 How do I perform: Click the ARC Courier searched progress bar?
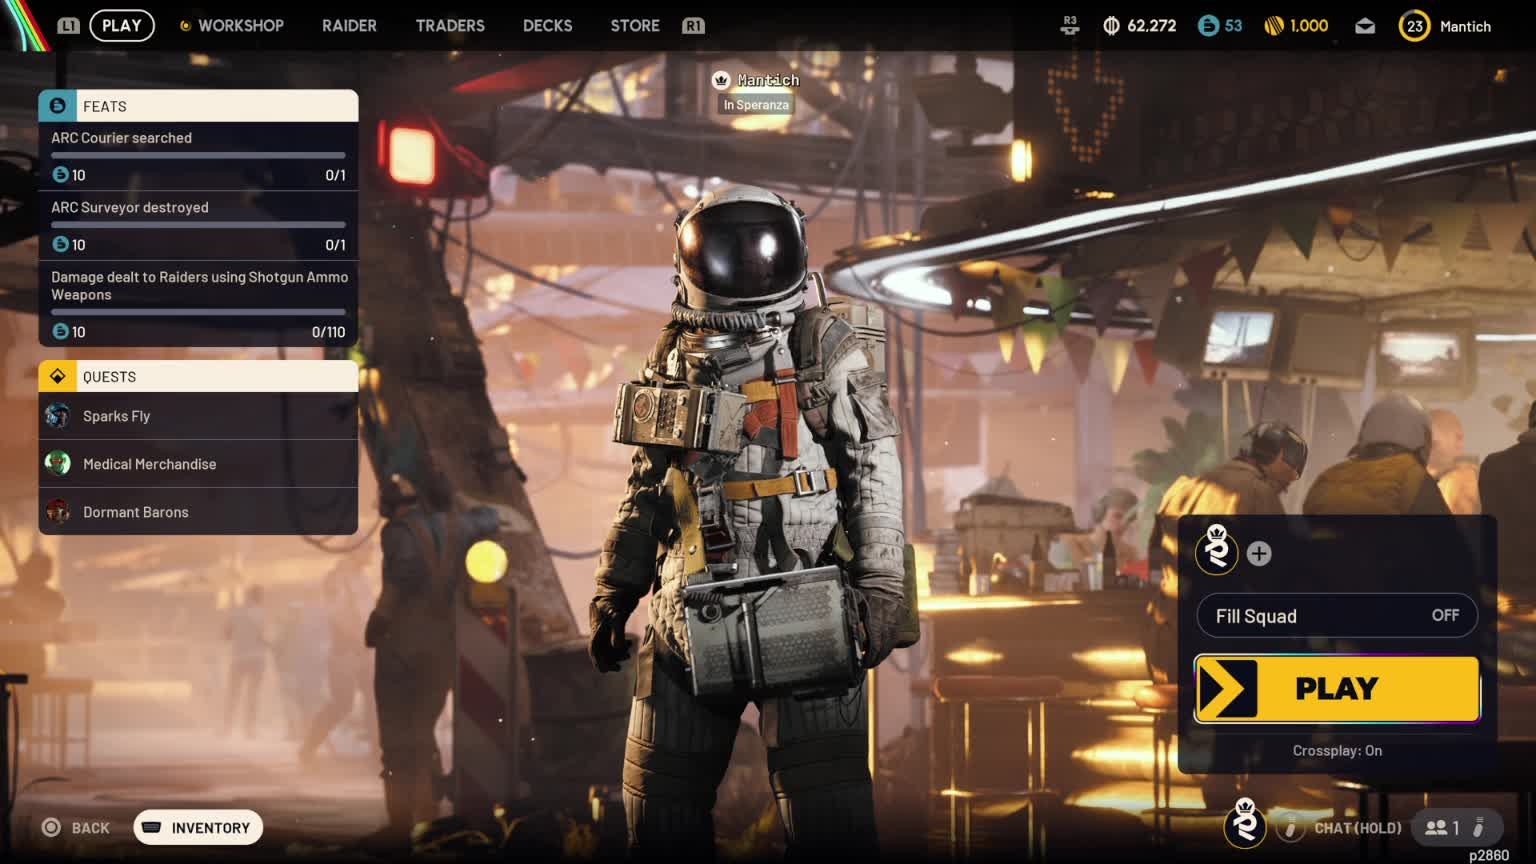tap(198, 155)
